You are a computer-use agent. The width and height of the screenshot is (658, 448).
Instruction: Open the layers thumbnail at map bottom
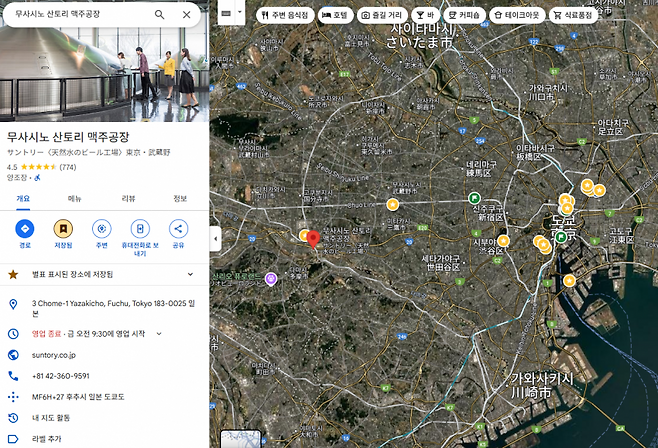(x=240, y=438)
